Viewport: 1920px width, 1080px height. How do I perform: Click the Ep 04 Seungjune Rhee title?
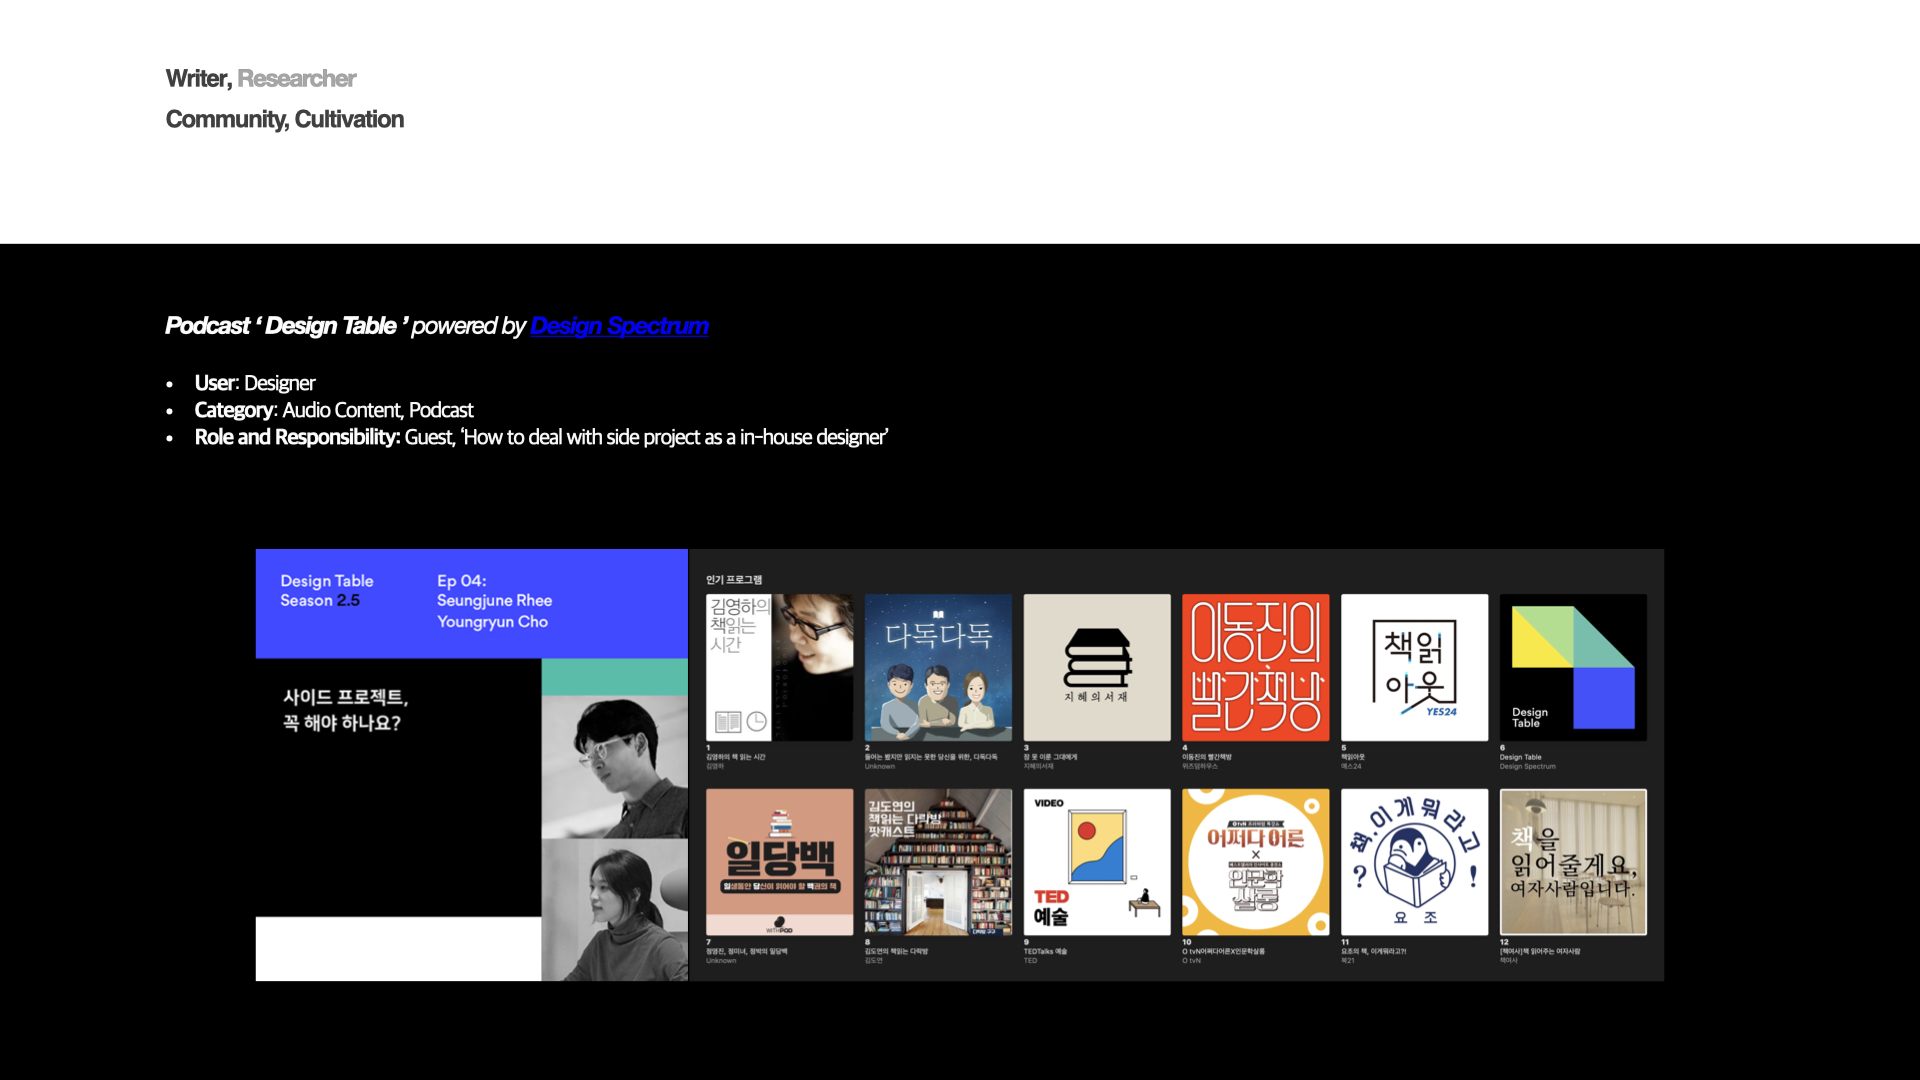494,601
